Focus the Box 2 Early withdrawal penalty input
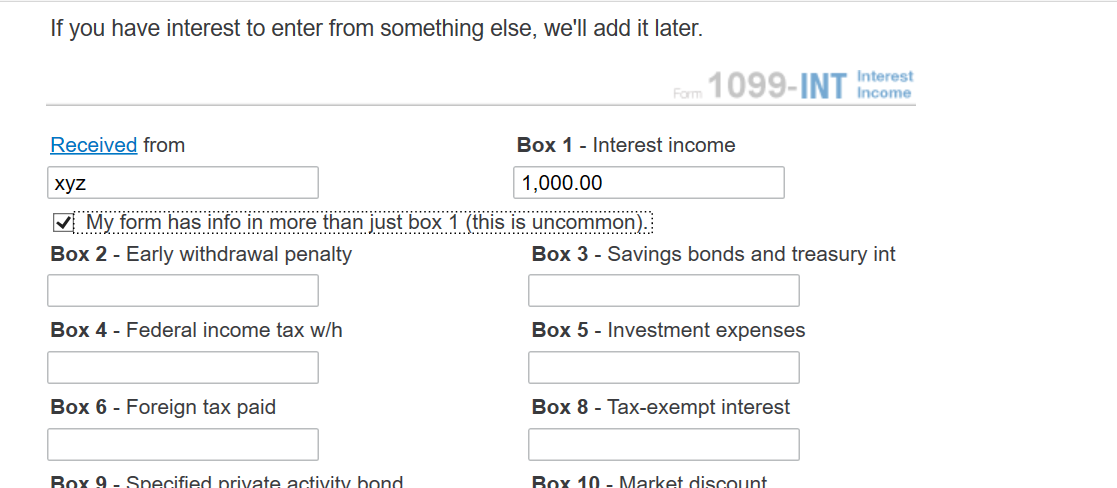1117x488 pixels. pyautogui.click(x=183, y=291)
